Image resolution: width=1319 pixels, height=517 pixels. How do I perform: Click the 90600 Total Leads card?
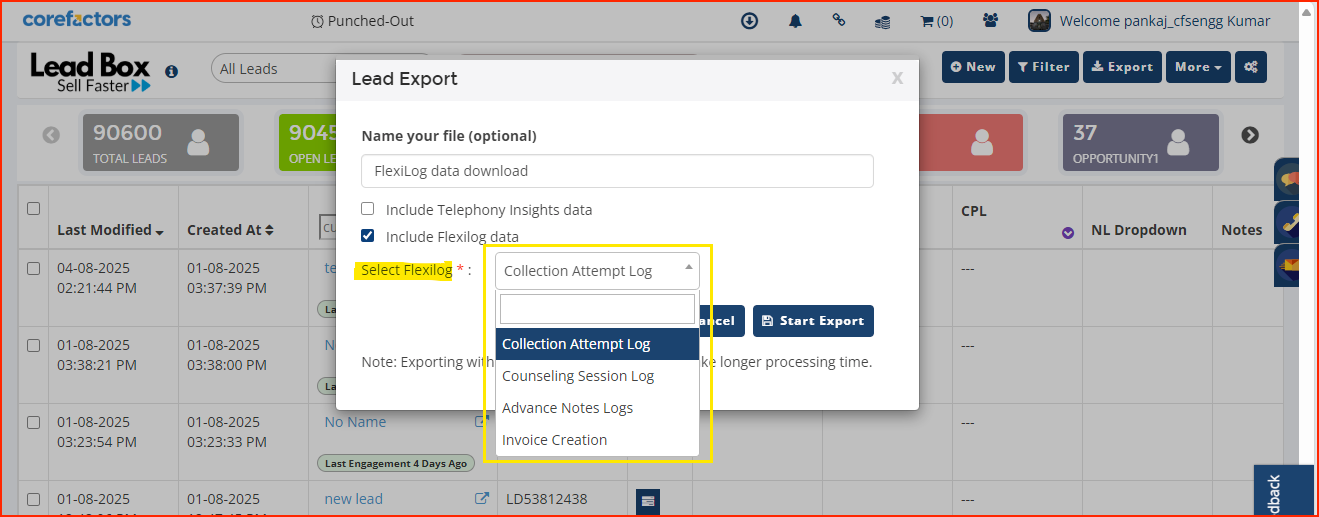tap(161, 142)
